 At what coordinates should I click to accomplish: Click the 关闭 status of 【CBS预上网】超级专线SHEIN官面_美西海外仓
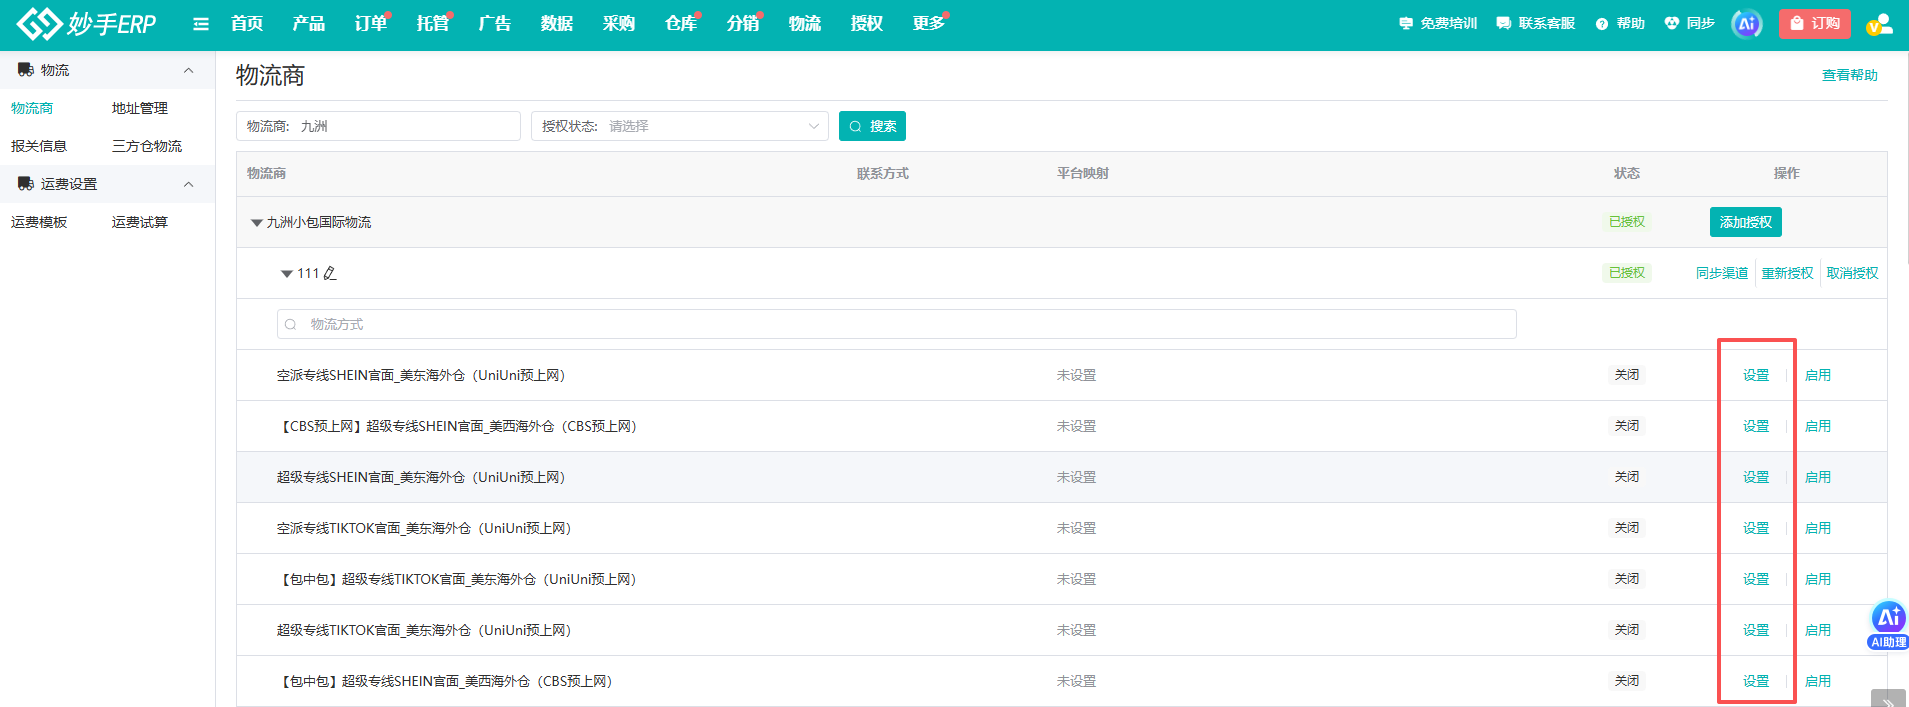[x=1627, y=426]
